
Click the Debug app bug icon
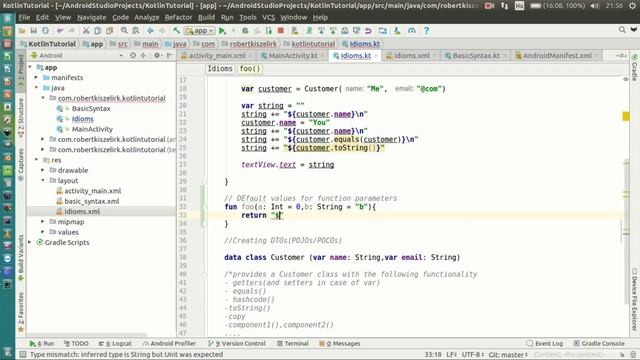[245, 31]
